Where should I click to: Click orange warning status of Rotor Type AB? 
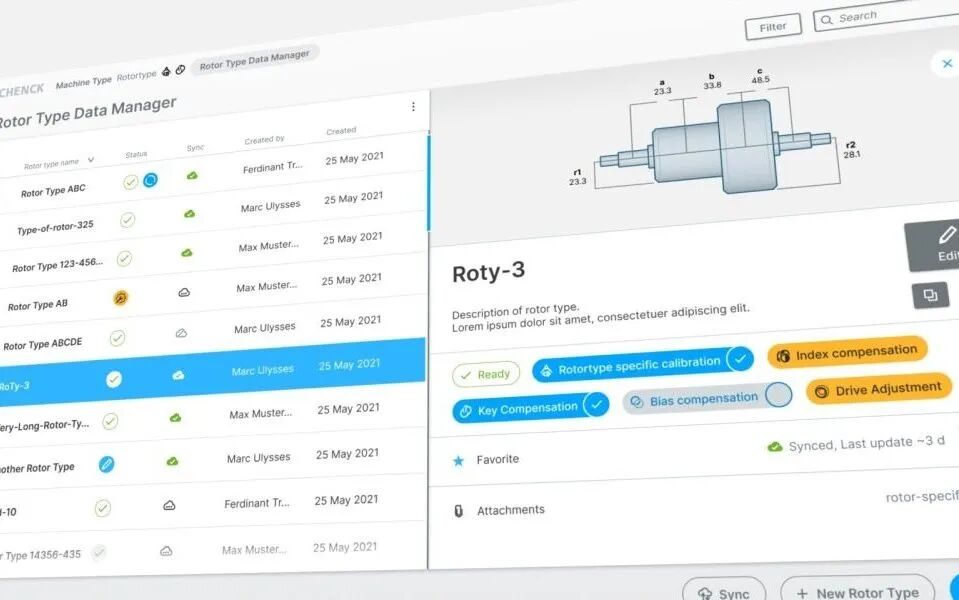tap(121, 298)
